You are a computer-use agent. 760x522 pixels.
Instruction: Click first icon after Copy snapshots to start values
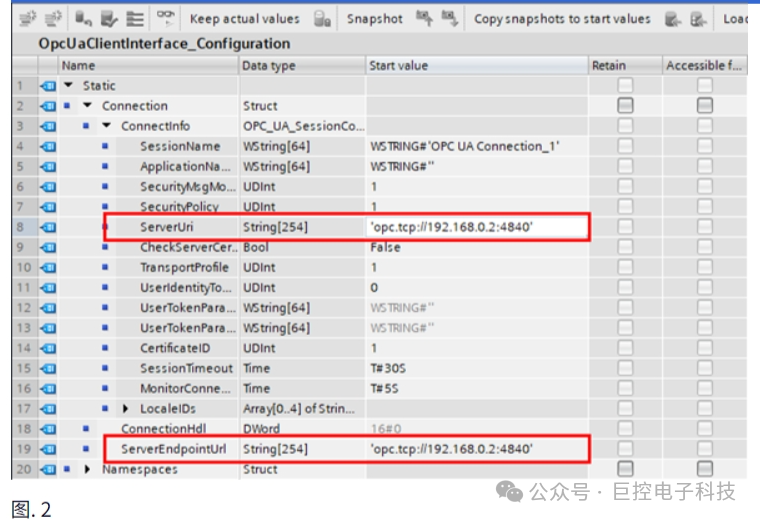(673, 19)
